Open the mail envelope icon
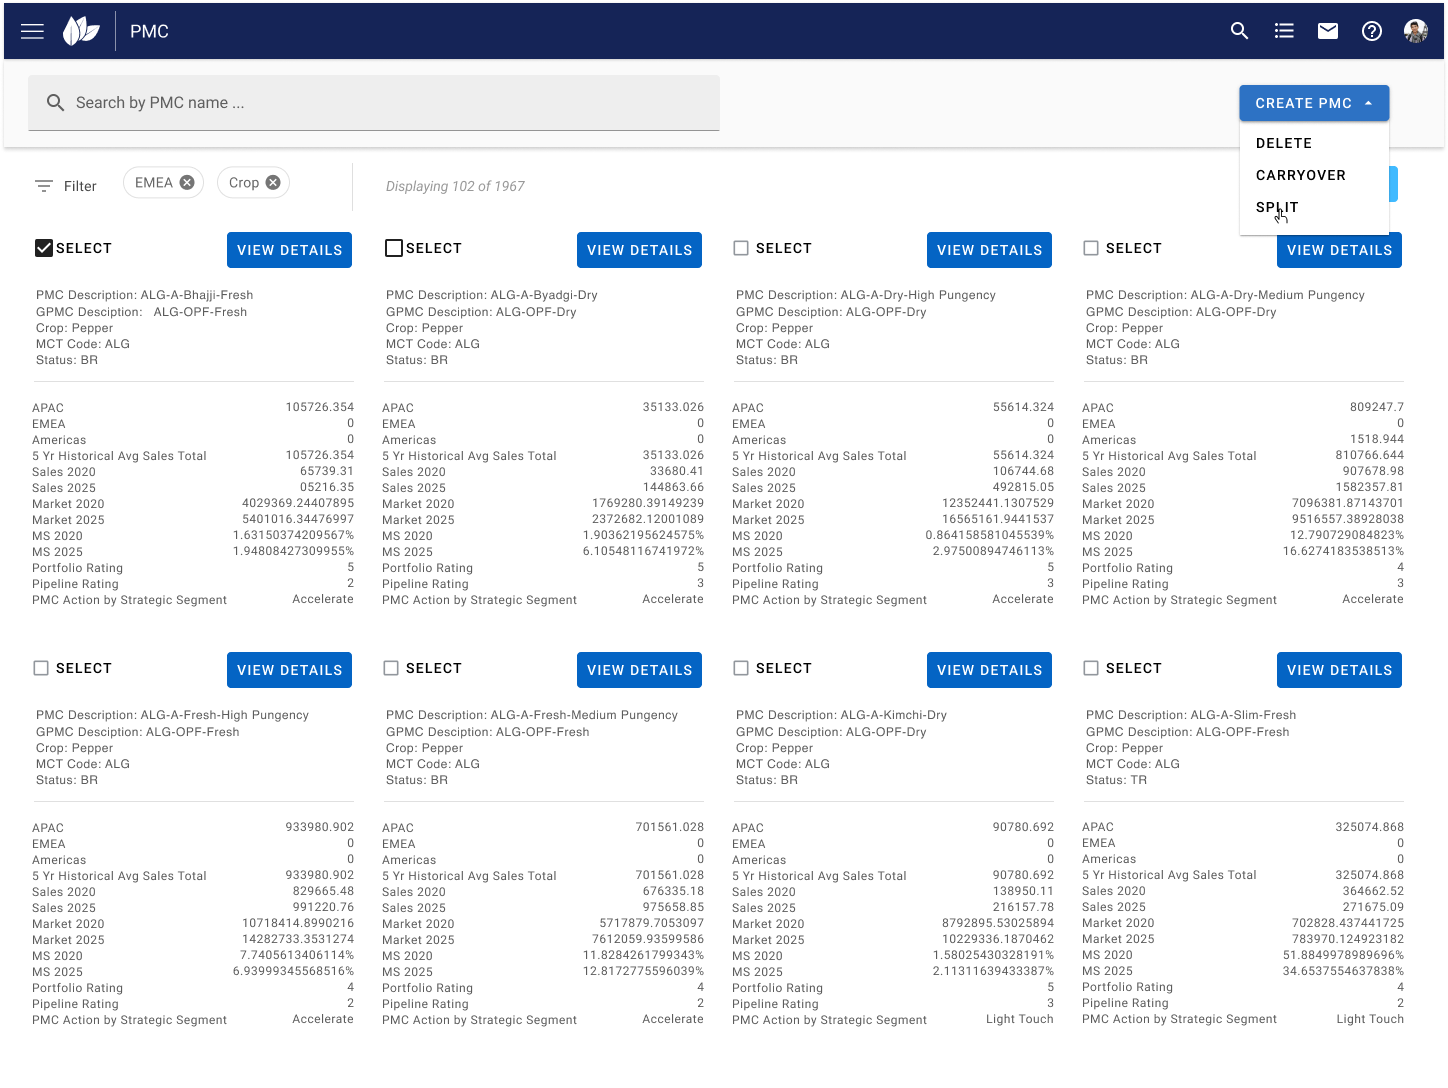Screen dimensions: 1448x1088 pos(1328,31)
